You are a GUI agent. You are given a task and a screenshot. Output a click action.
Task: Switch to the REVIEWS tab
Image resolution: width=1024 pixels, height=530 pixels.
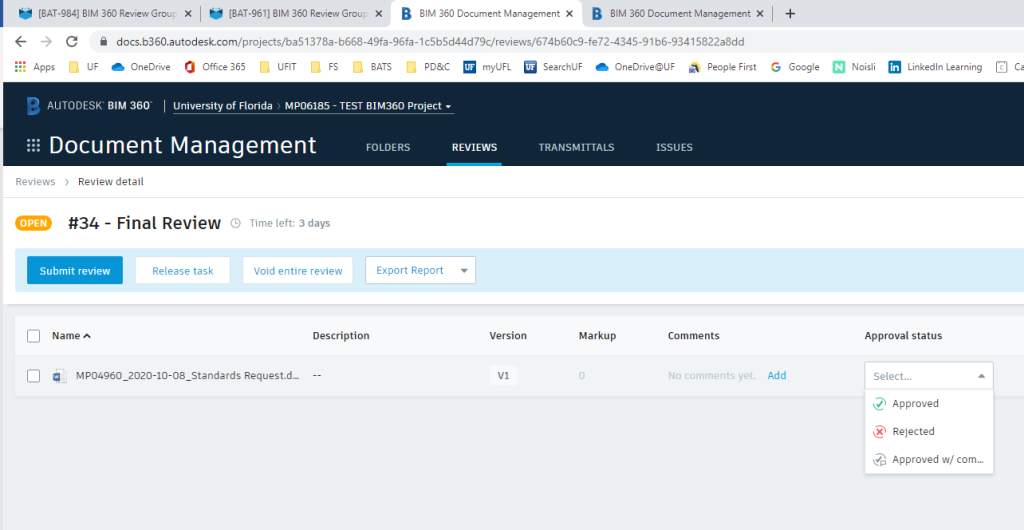pos(474,148)
